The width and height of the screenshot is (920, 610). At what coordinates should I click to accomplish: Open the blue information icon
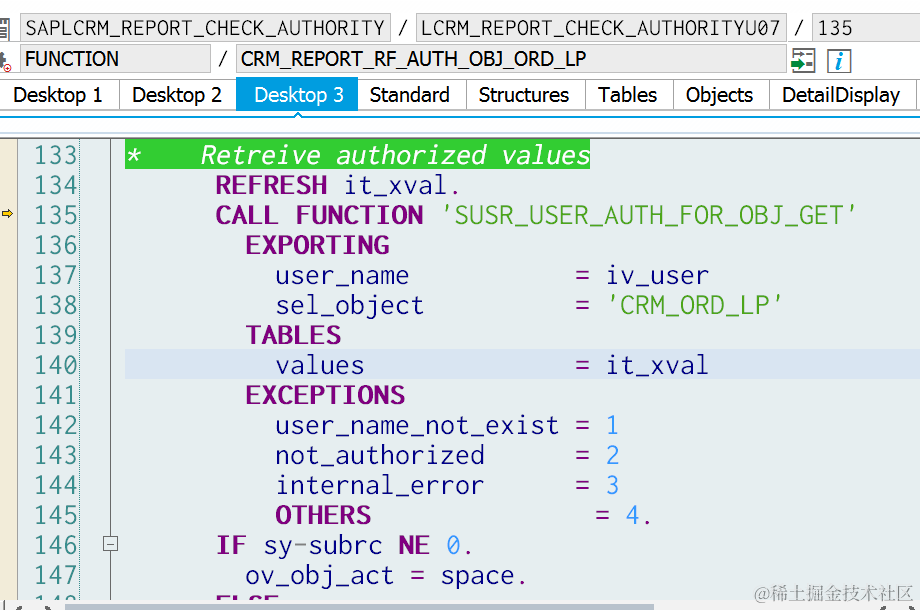tap(839, 60)
